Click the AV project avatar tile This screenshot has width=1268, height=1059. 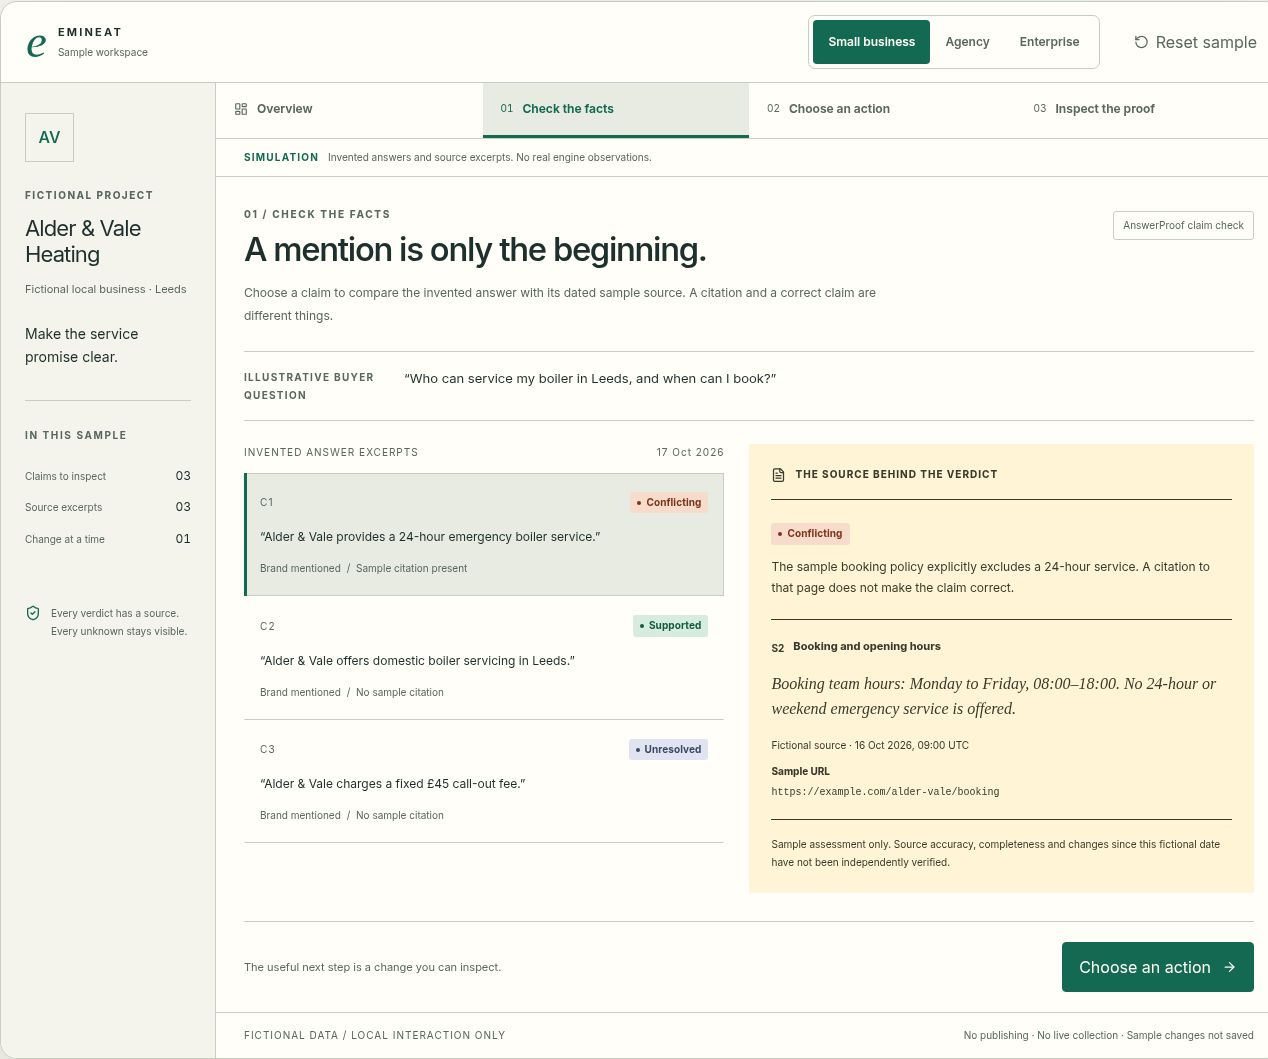(x=49, y=137)
